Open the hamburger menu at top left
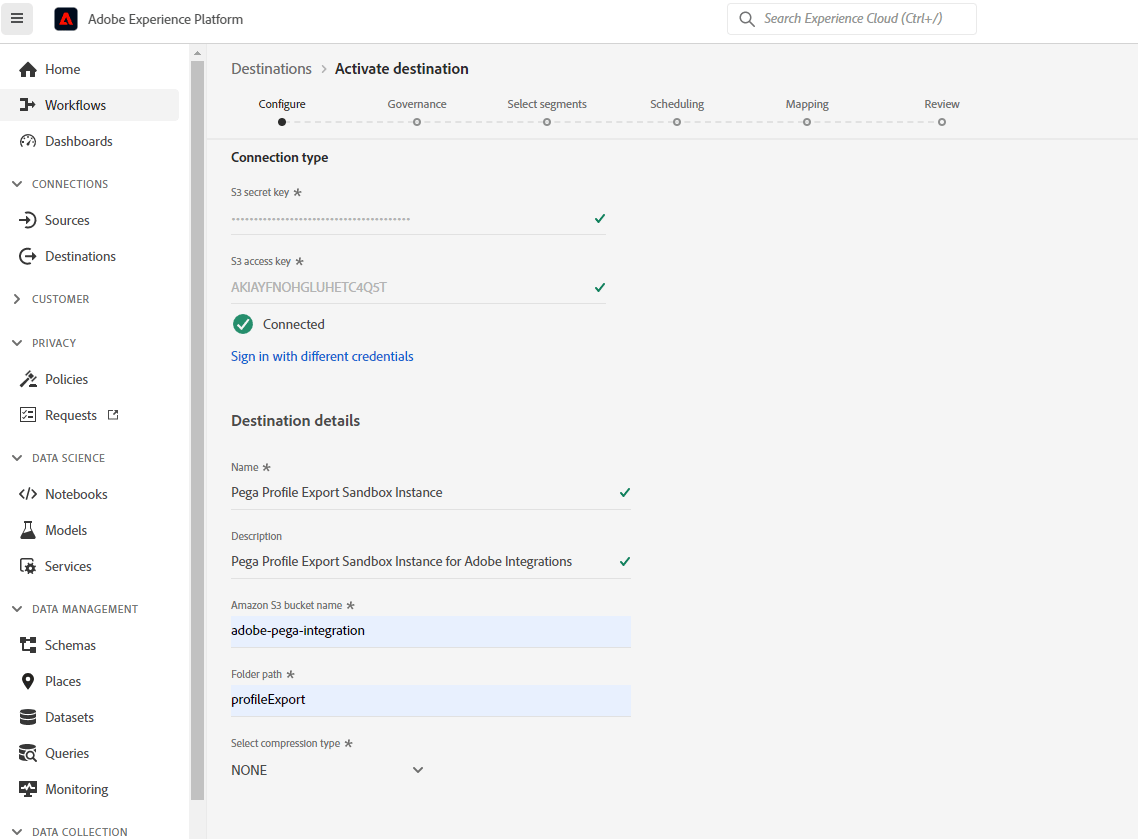The image size is (1138, 839). coord(16,19)
